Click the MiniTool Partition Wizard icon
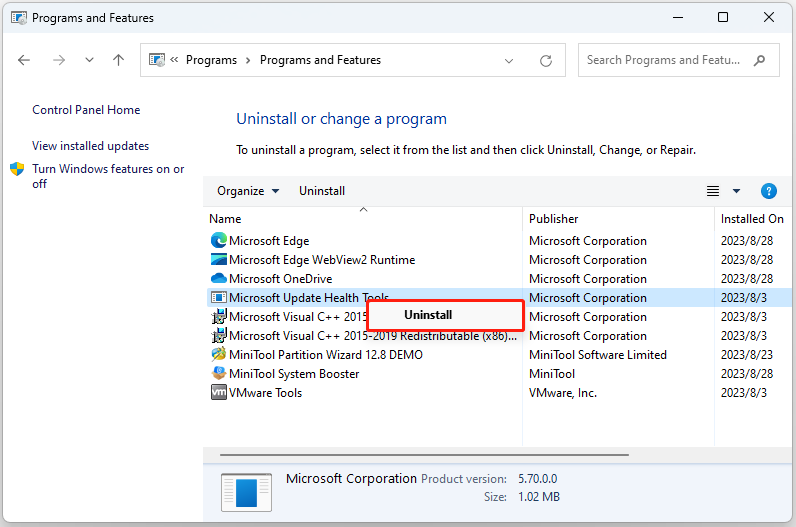Viewport: 796px width, 527px height. click(219, 354)
